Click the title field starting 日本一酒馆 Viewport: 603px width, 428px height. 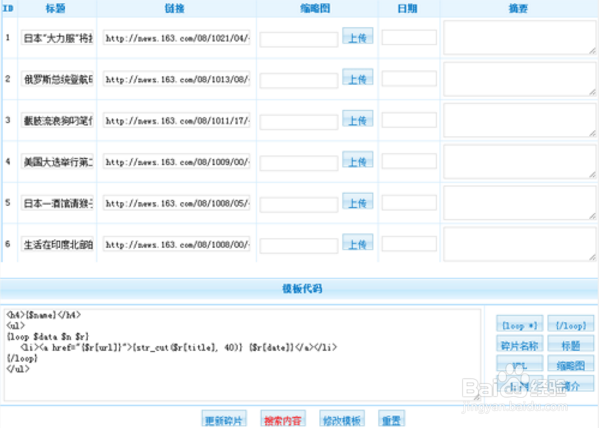tap(57, 203)
